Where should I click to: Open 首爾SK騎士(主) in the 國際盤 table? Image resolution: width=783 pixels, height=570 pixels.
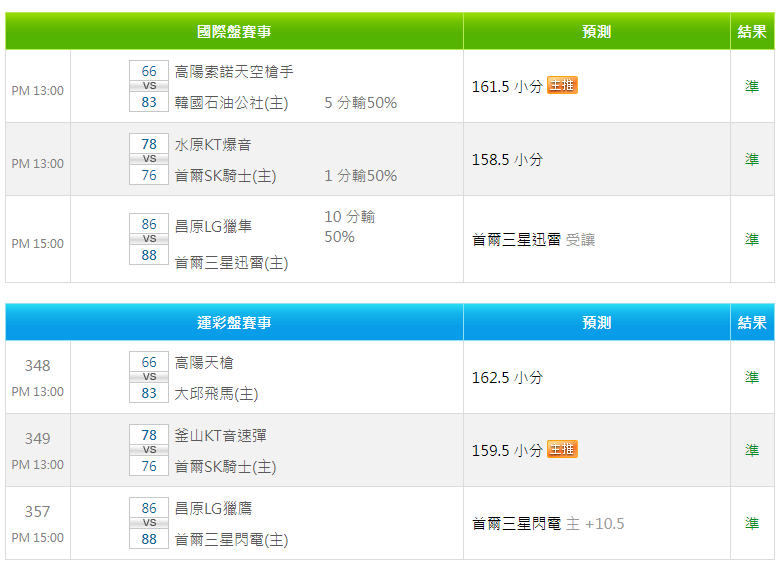225,176
